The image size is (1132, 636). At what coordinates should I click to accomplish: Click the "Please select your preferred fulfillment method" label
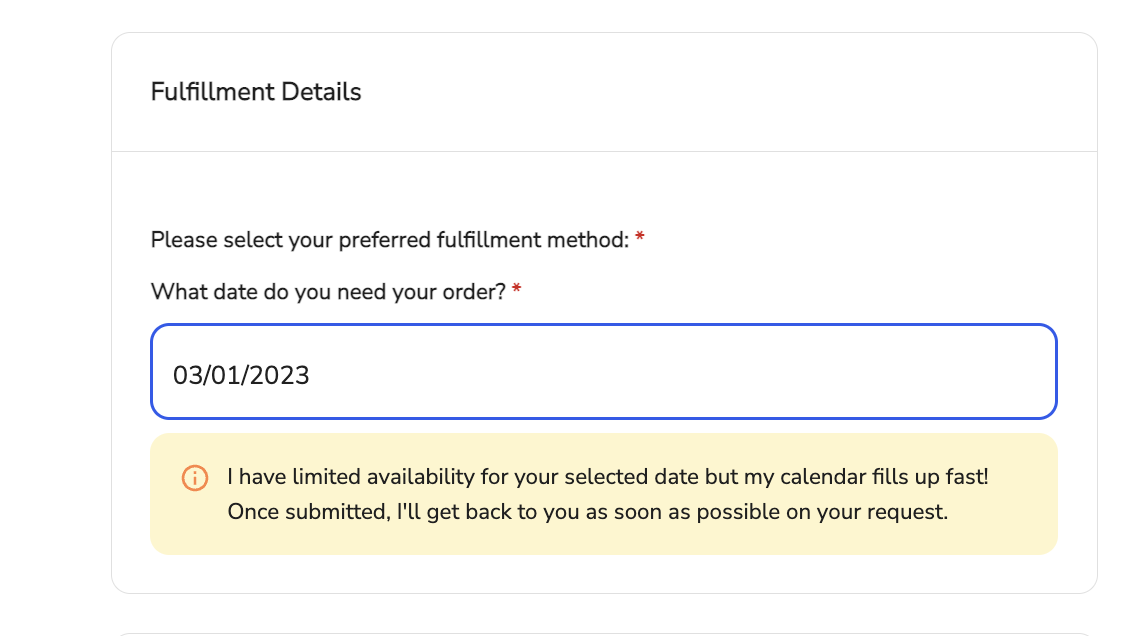click(390, 240)
